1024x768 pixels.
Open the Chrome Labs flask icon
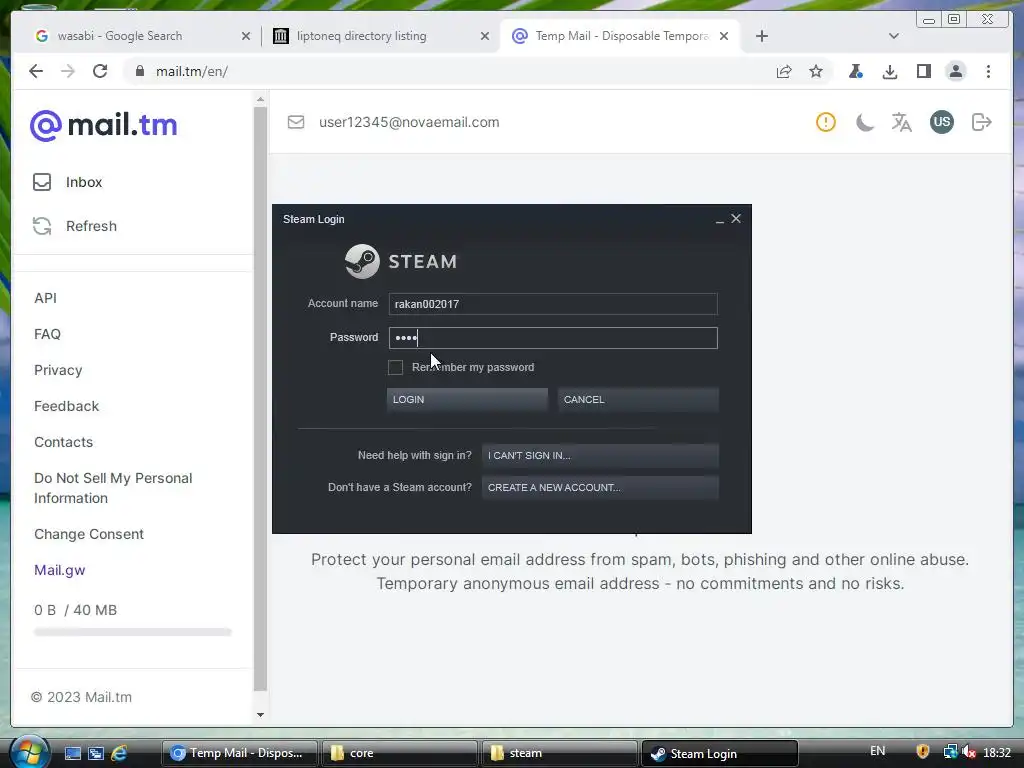click(x=856, y=71)
